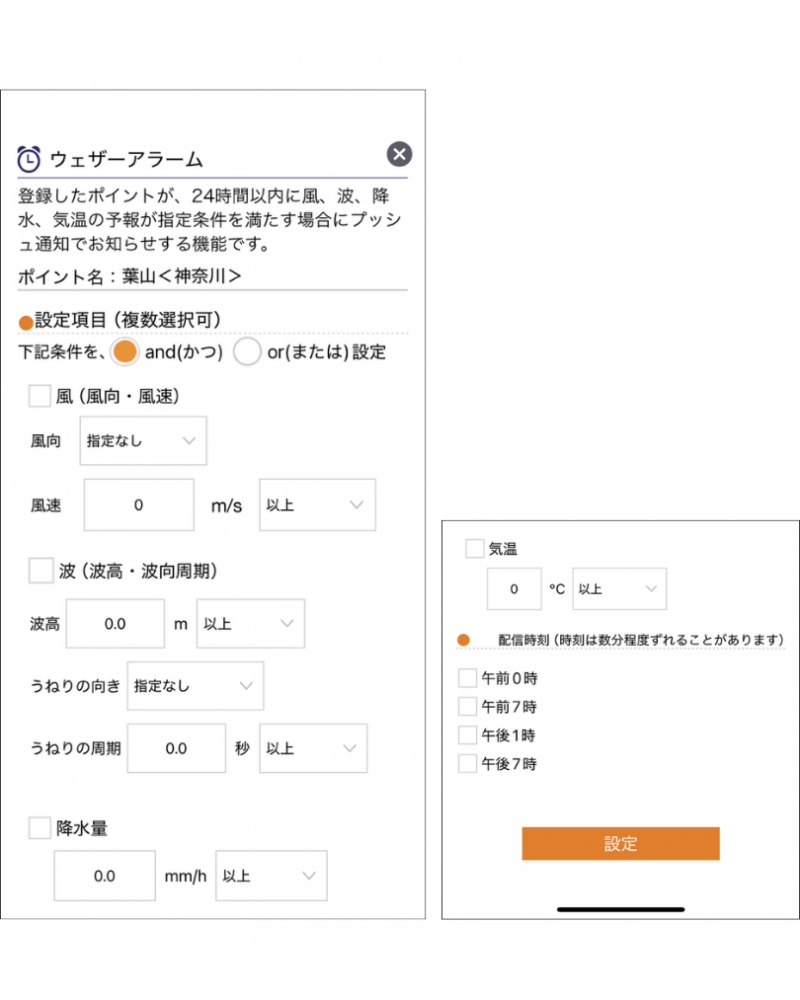Expand the うねりの向き dropdown

pyautogui.click(x=195, y=686)
